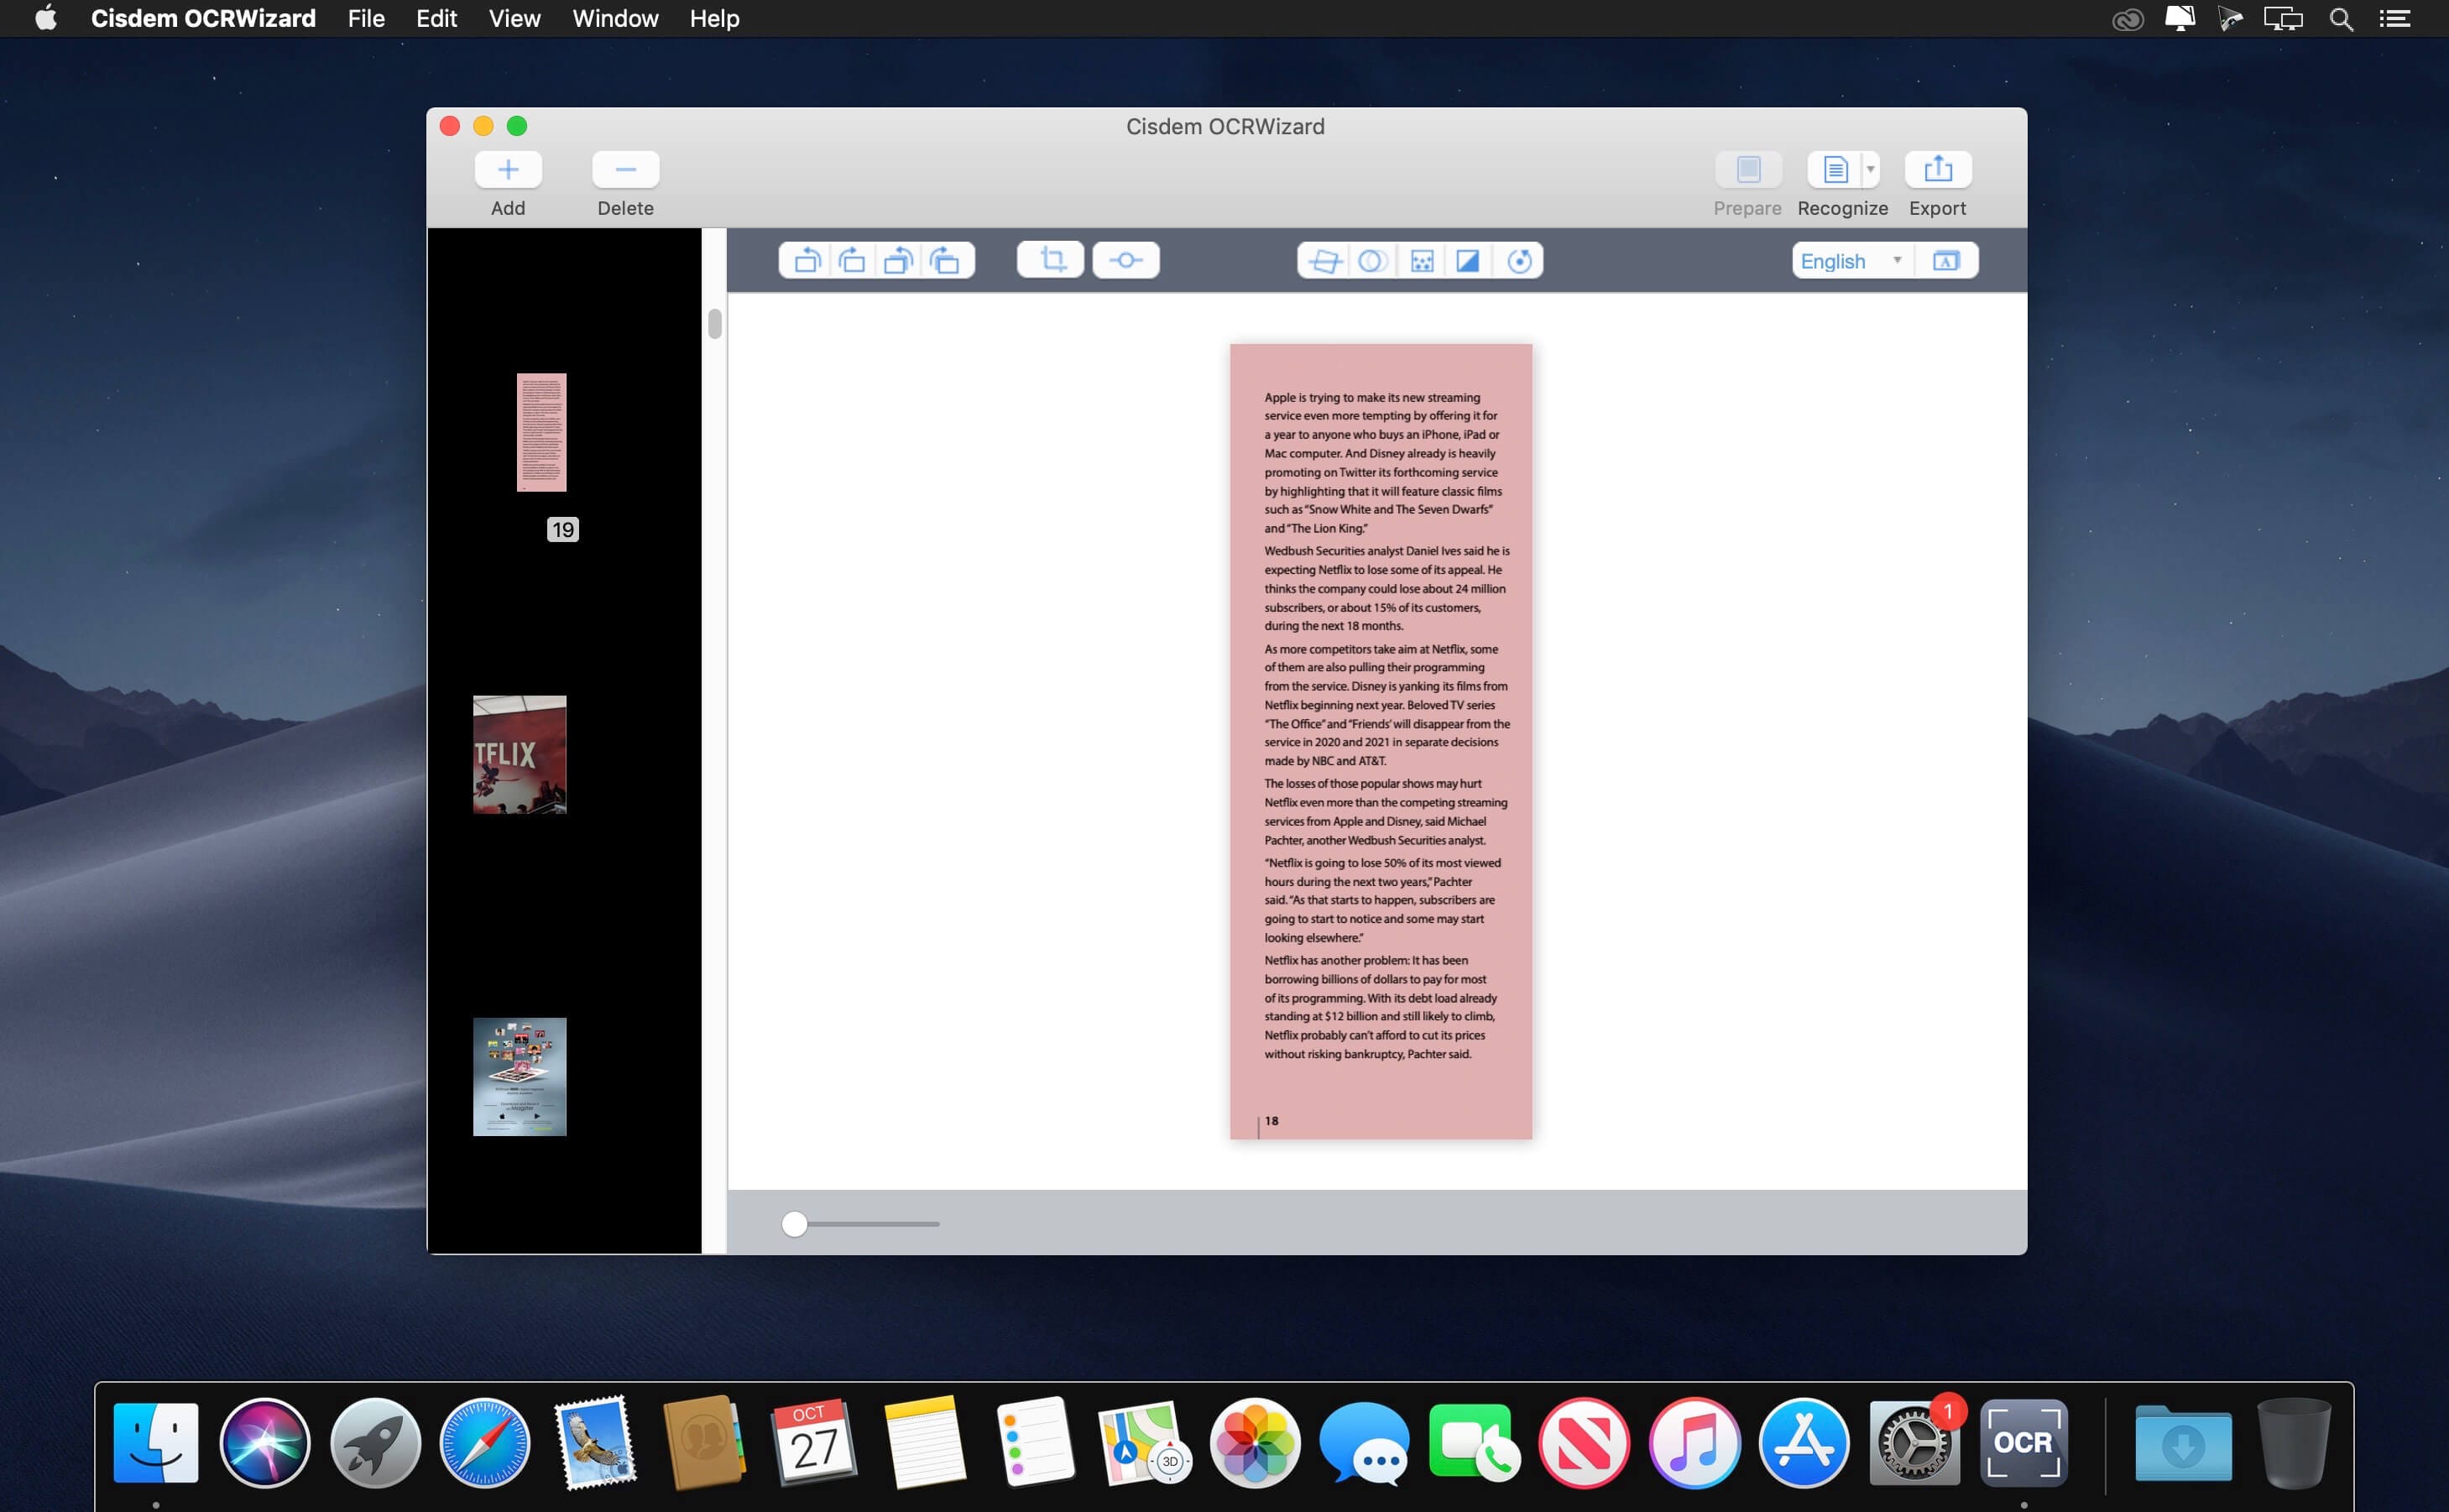Open App Store from the Dock
Image resolution: width=2449 pixels, height=1512 pixels.
point(1804,1443)
